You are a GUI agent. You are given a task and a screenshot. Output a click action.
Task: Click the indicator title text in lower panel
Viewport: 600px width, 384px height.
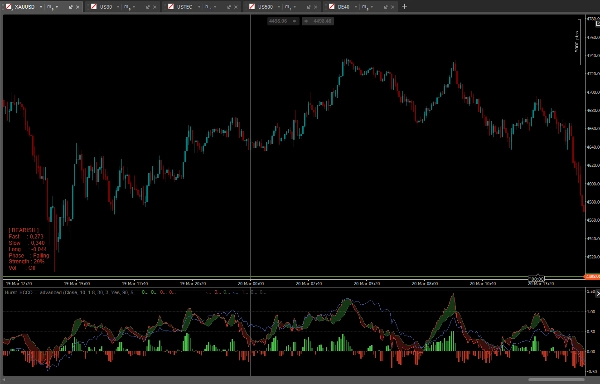click(x=70, y=292)
